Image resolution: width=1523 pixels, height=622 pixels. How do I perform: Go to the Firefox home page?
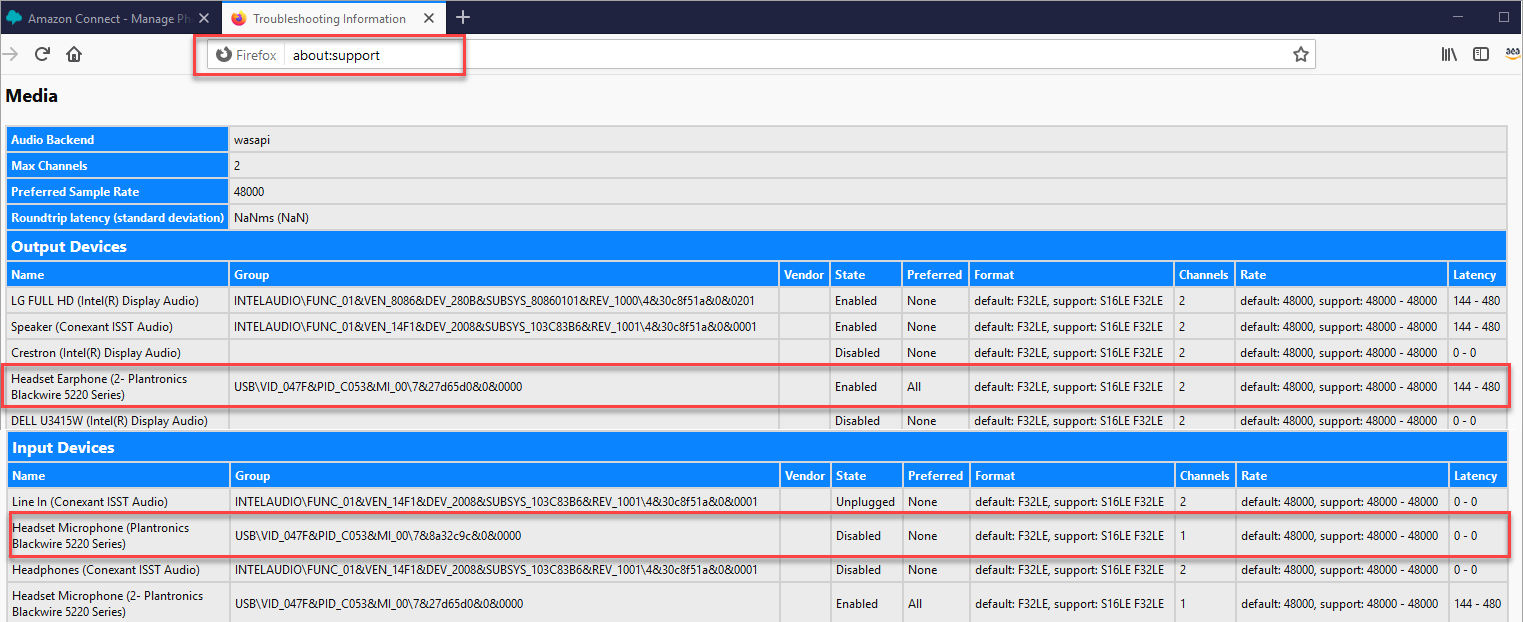[74, 55]
